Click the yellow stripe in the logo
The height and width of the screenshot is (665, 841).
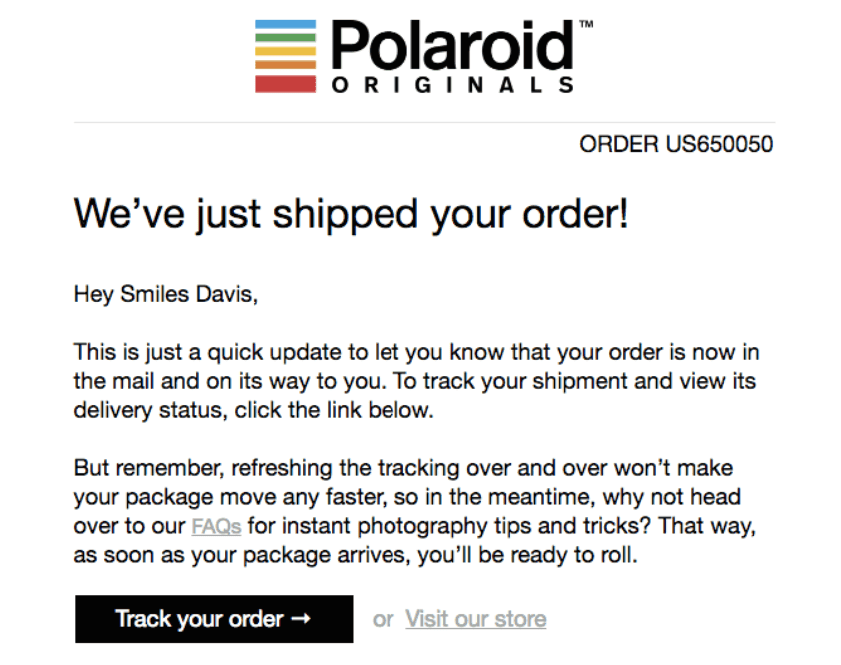286,51
